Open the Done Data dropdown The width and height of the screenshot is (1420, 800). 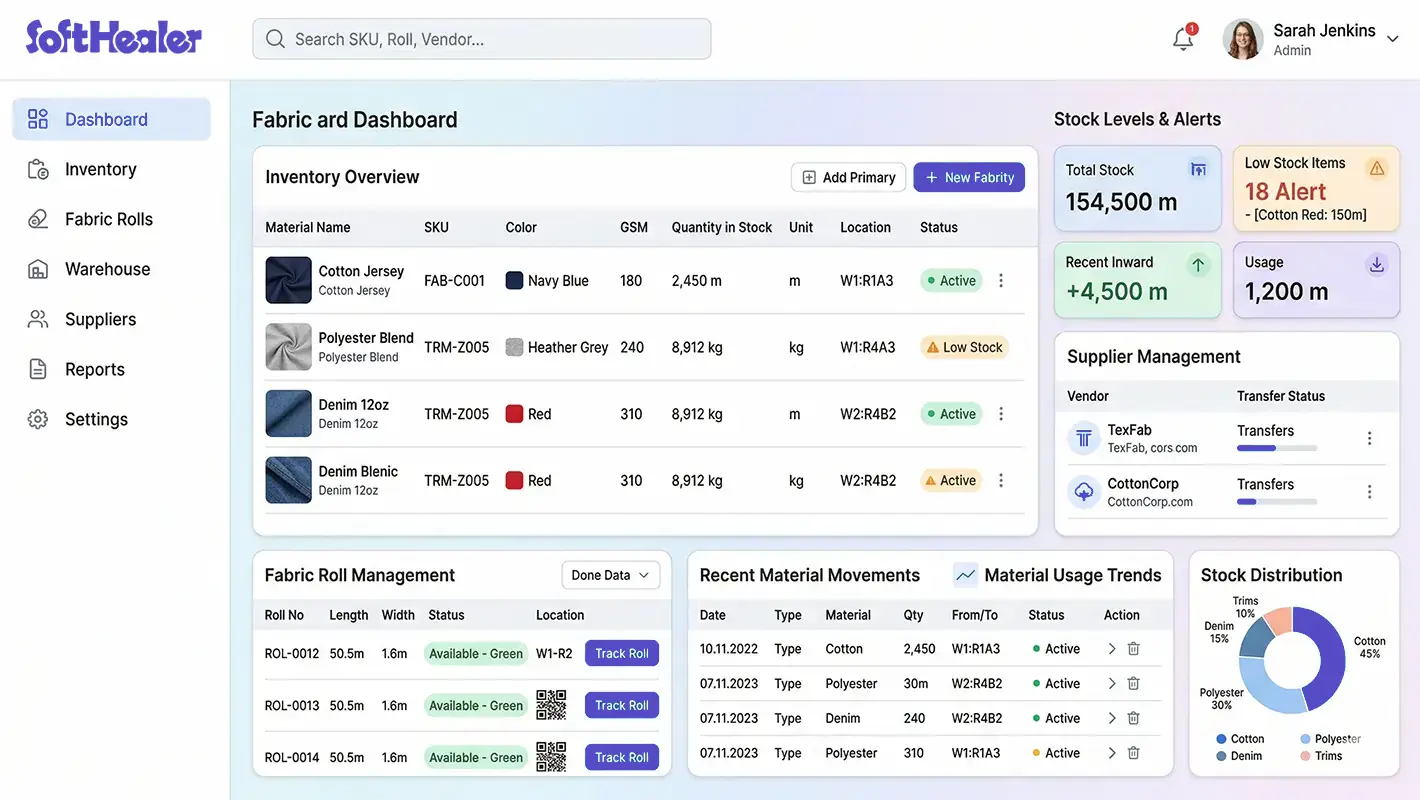pyautogui.click(x=610, y=575)
